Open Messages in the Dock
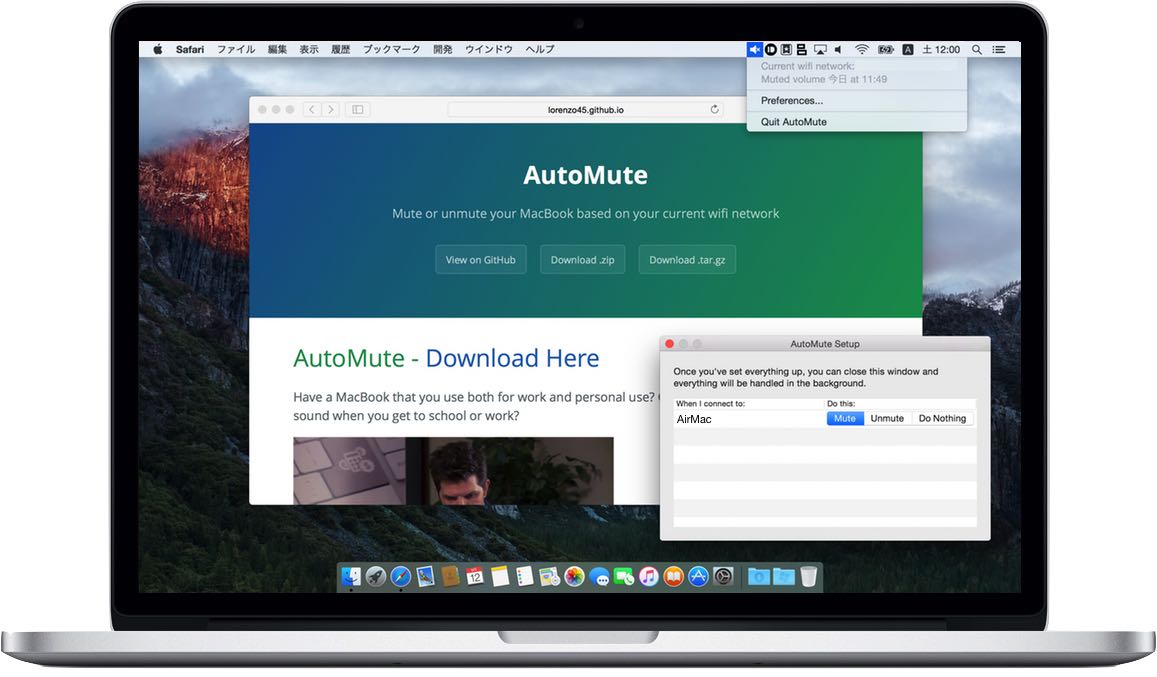Screen dimensions: 1157x677 pyautogui.click(x=599, y=577)
